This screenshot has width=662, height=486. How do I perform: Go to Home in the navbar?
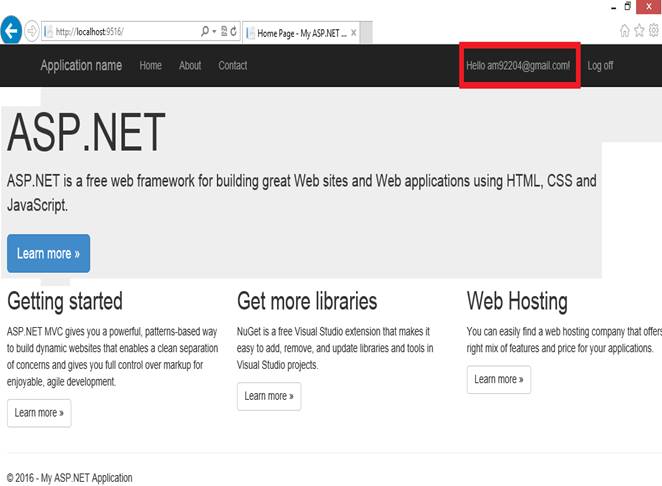pos(151,65)
